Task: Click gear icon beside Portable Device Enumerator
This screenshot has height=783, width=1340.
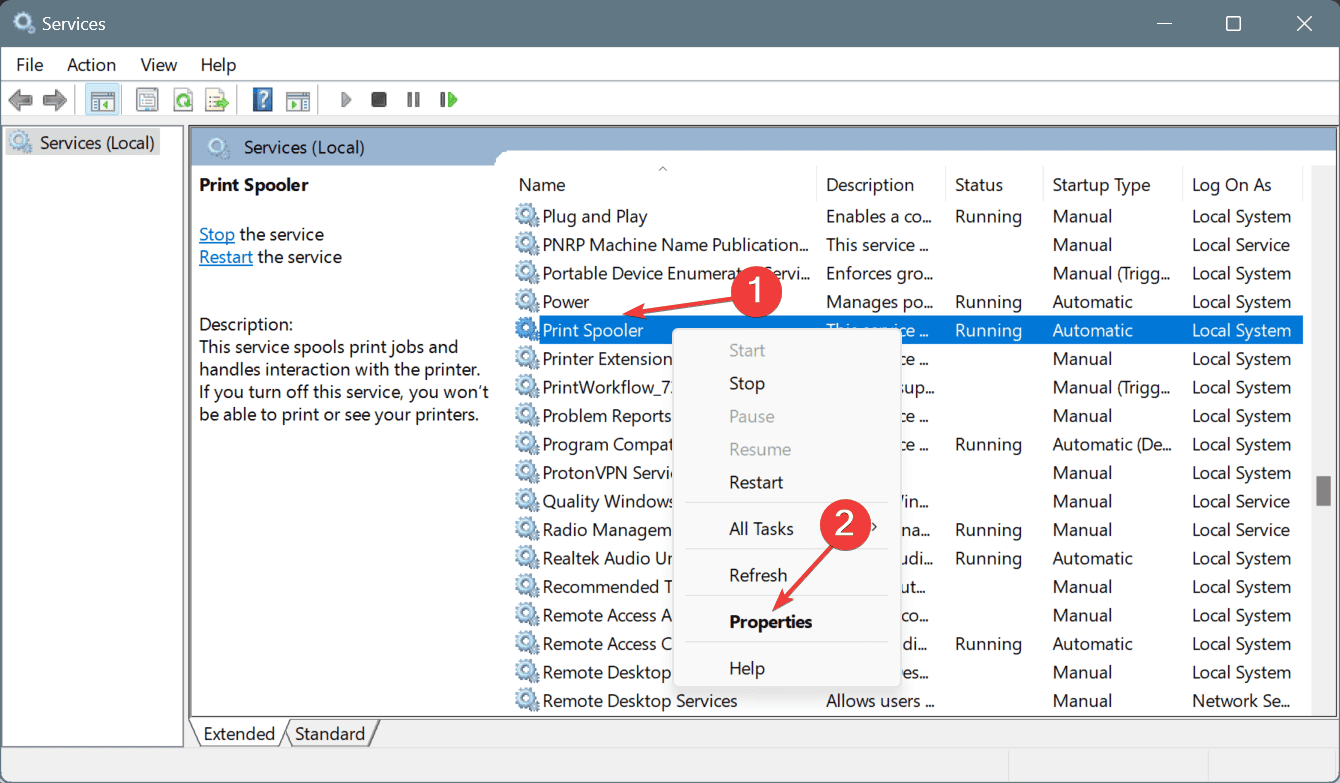Action: (x=526, y=273)
